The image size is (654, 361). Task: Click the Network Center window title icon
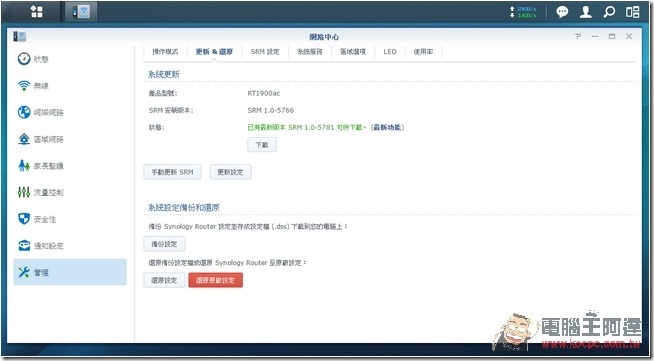pos(20,37)
